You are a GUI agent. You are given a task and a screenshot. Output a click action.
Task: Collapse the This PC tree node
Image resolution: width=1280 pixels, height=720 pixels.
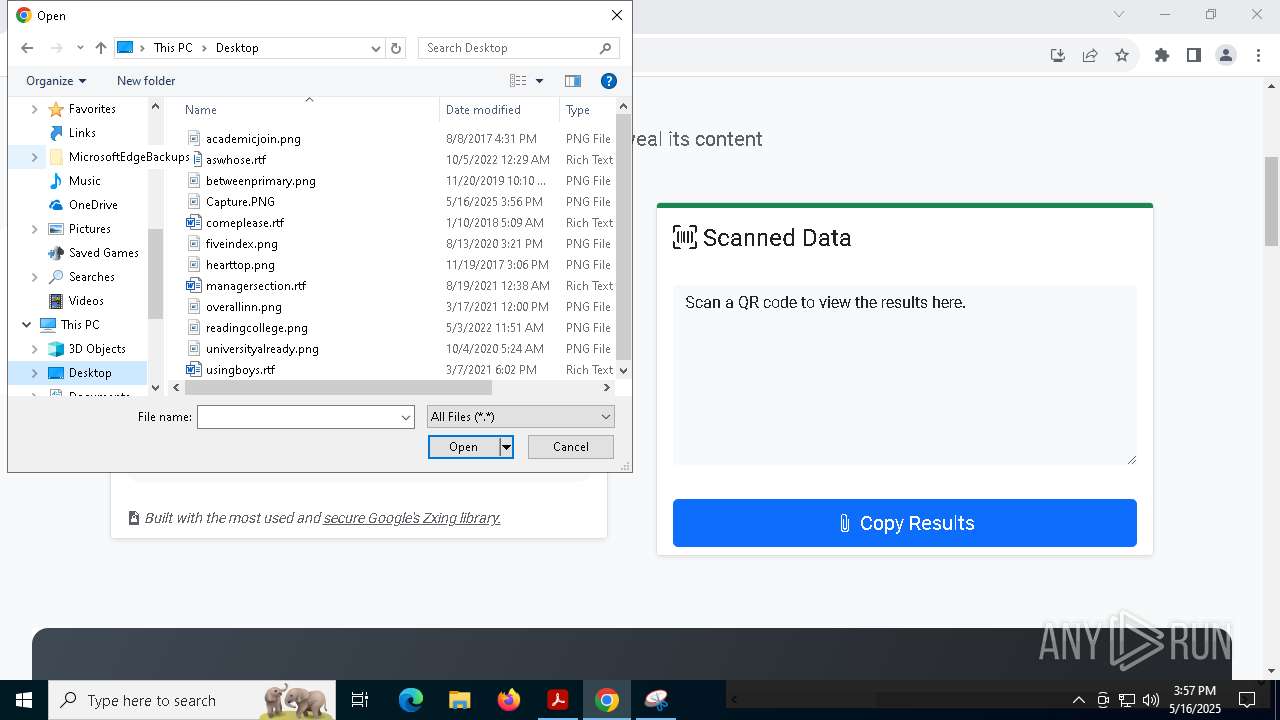pyautogui.click(x=26, y=325)
